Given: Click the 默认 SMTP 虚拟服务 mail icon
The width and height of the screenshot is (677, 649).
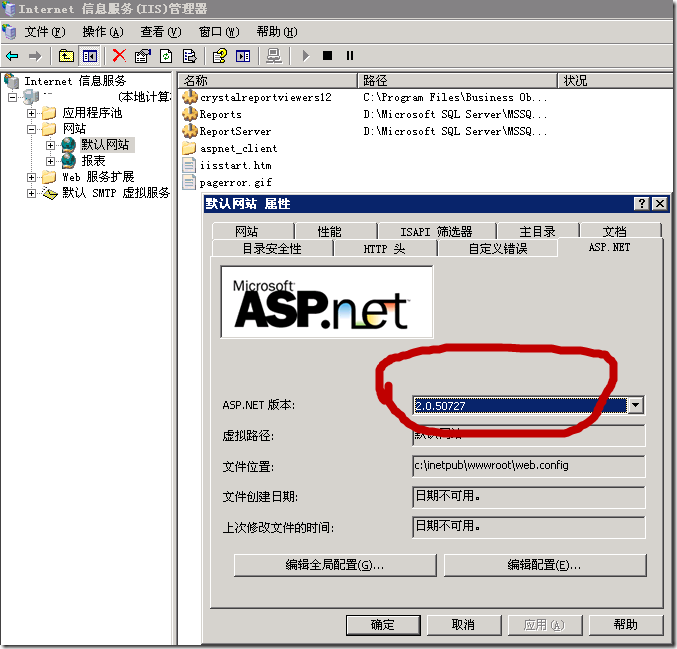Looking at the screenshot, I should pyautogui.click(x=50, y=193).
